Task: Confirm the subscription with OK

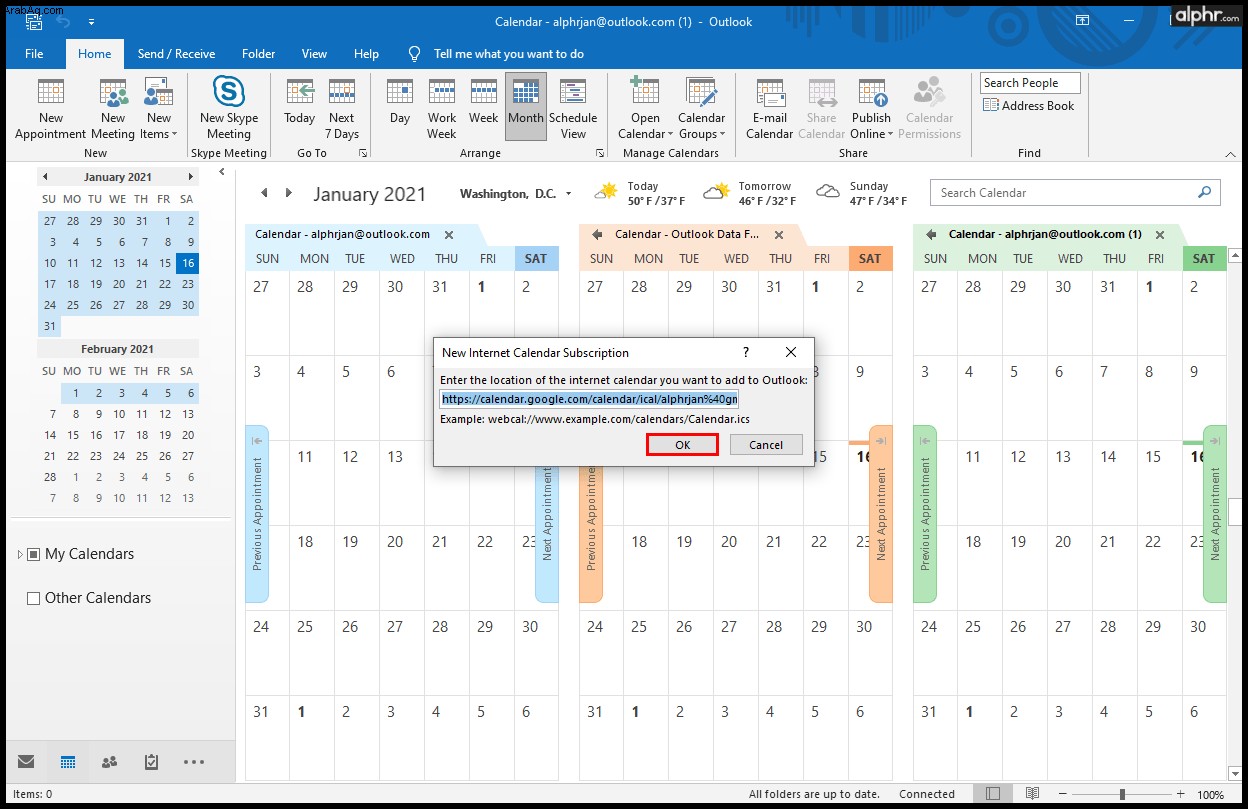Action: pos(682,445)
